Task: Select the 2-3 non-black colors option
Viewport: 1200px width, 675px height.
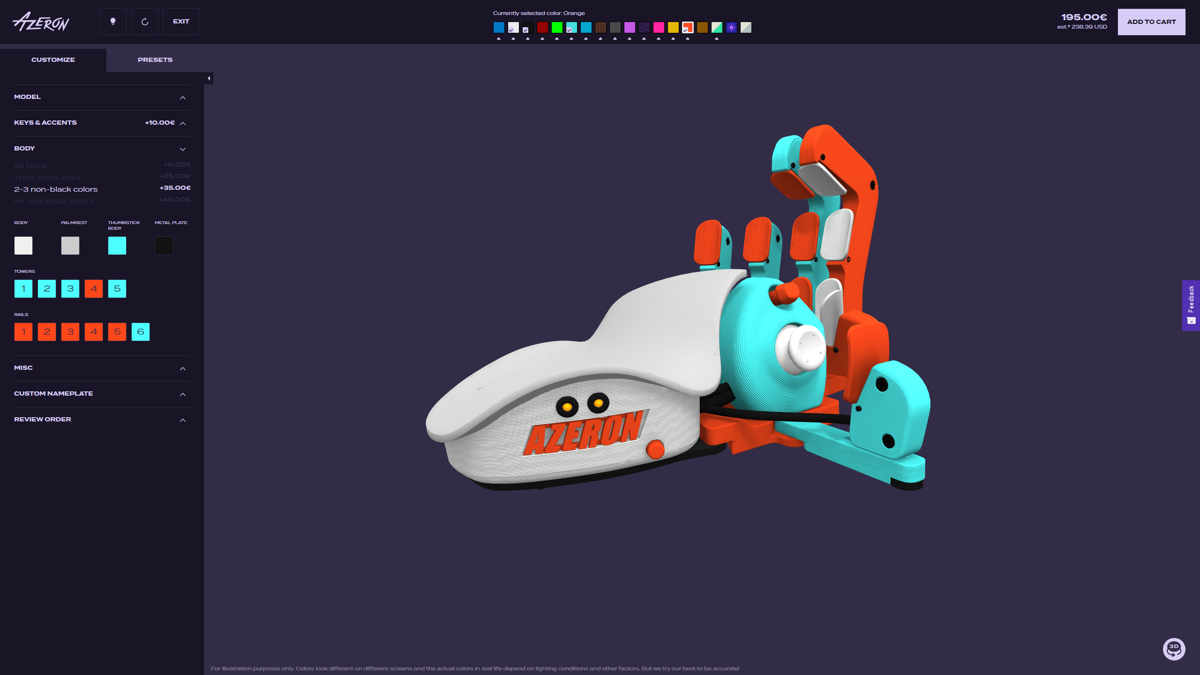Action: coord(102,189)
